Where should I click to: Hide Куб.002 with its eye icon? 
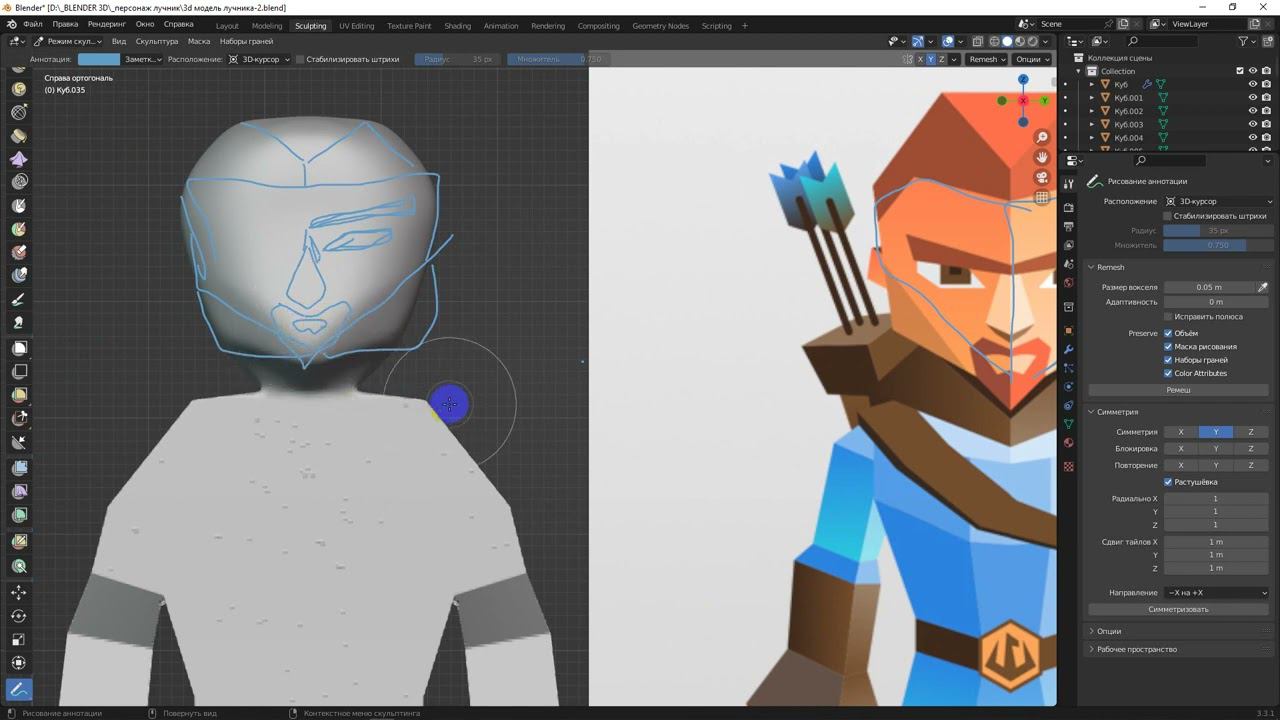(1252, 111)
